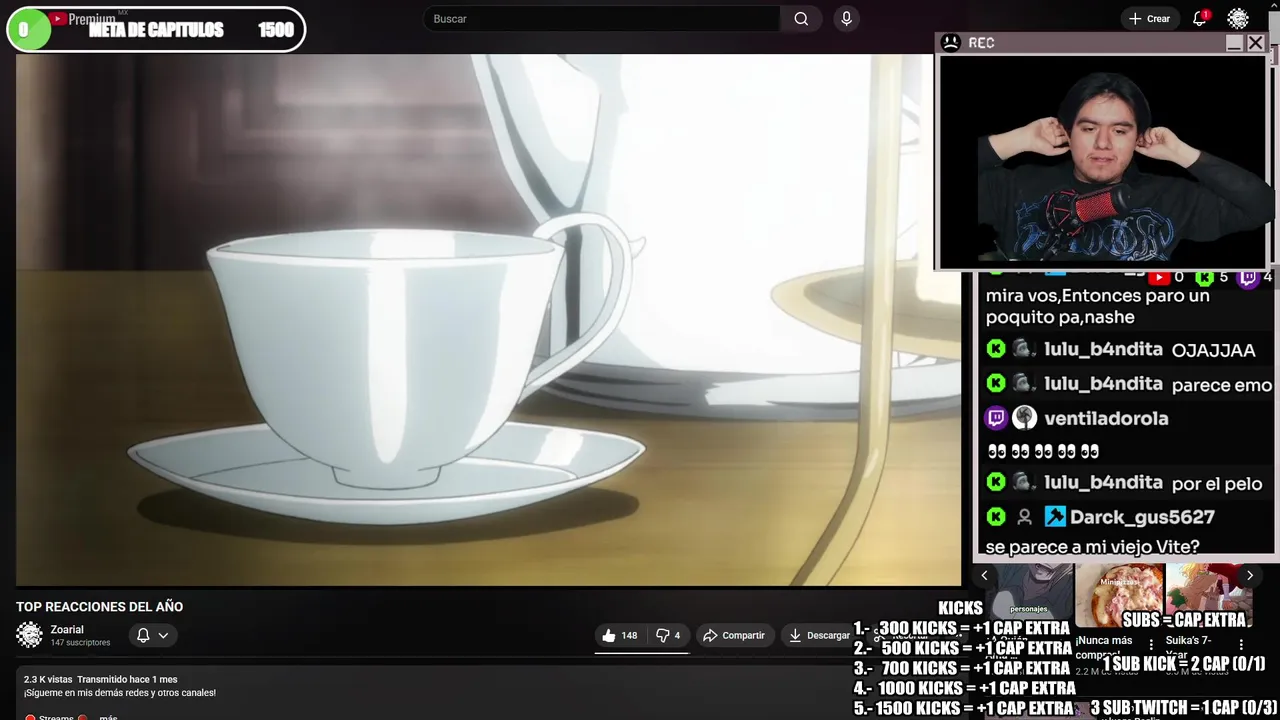Click the Streams link in description

[56, 717]
